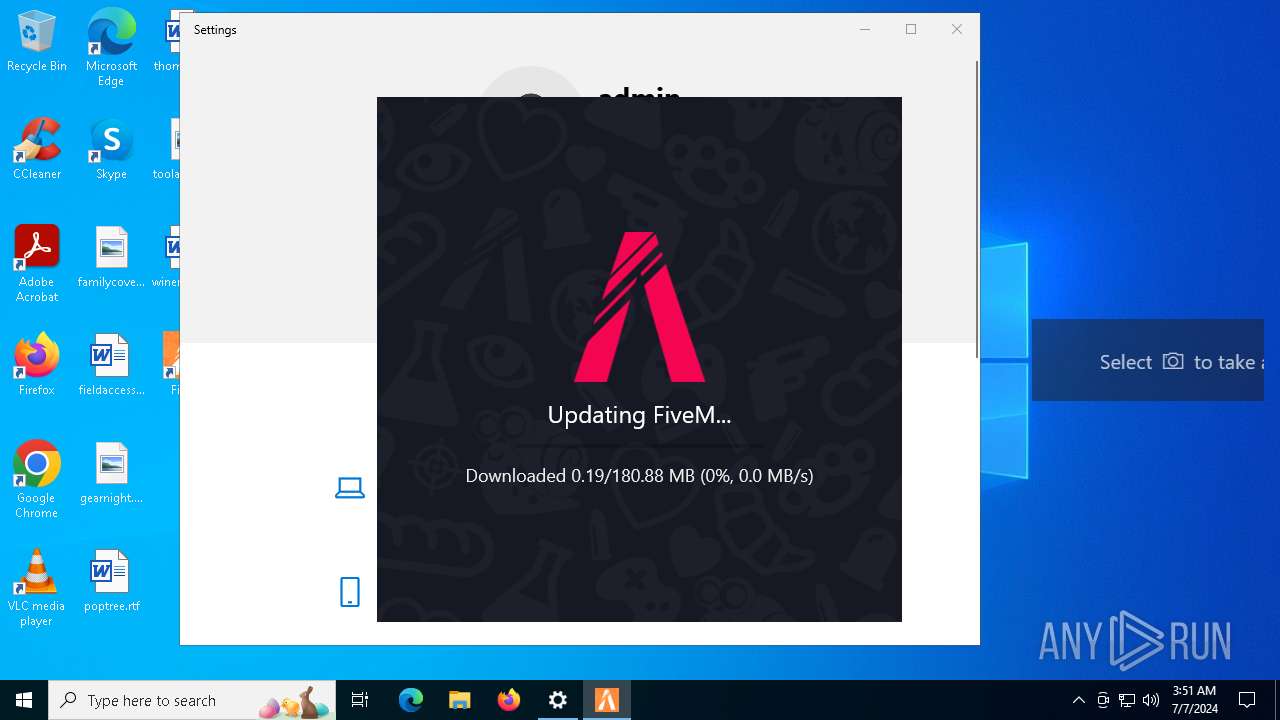Launch Adobe Acrobat desktop shortcut
Viewport: 1280px width, 720px height.
pyautogui.click(x=37, y=264)
